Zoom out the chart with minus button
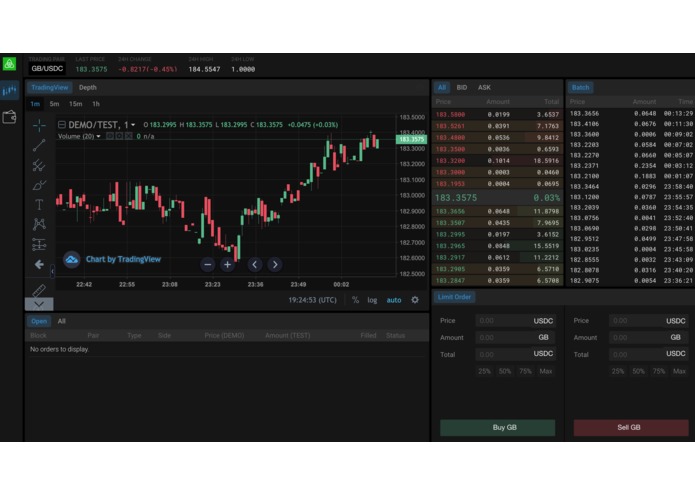Screen dimensions: 695x494 click(207, 265)
